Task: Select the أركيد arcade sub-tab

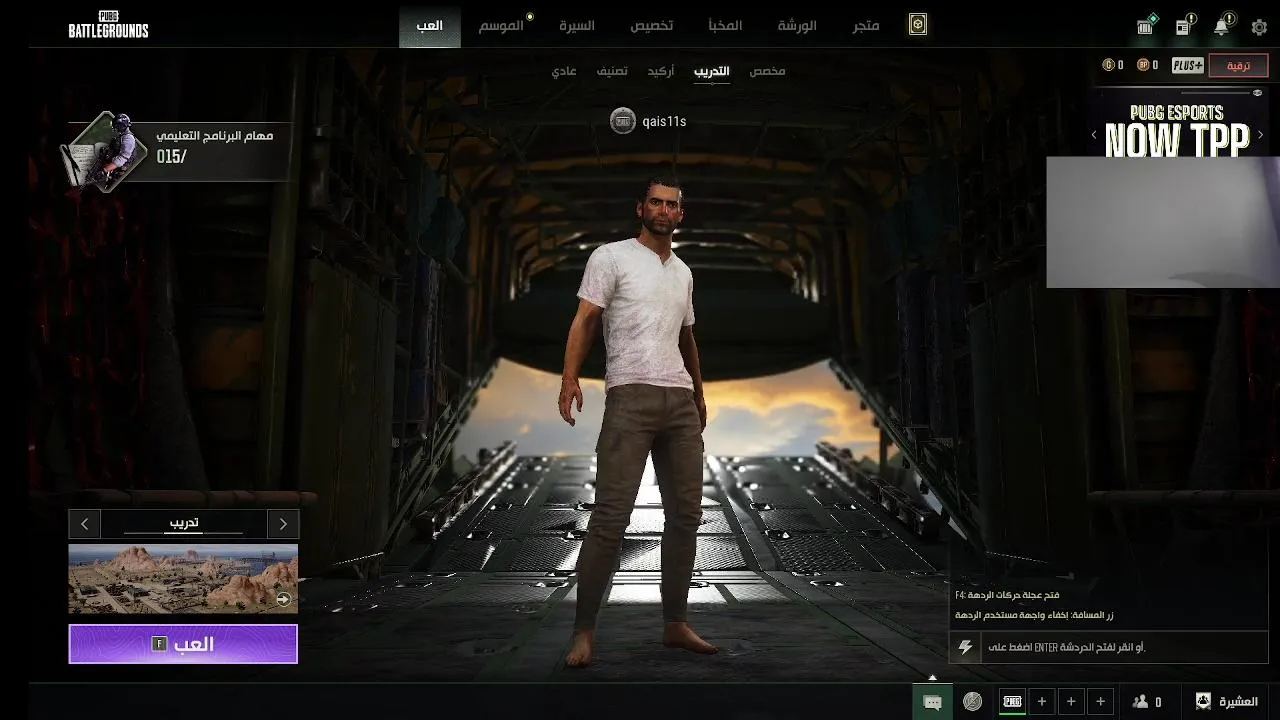Action: [x=660, y=71]
